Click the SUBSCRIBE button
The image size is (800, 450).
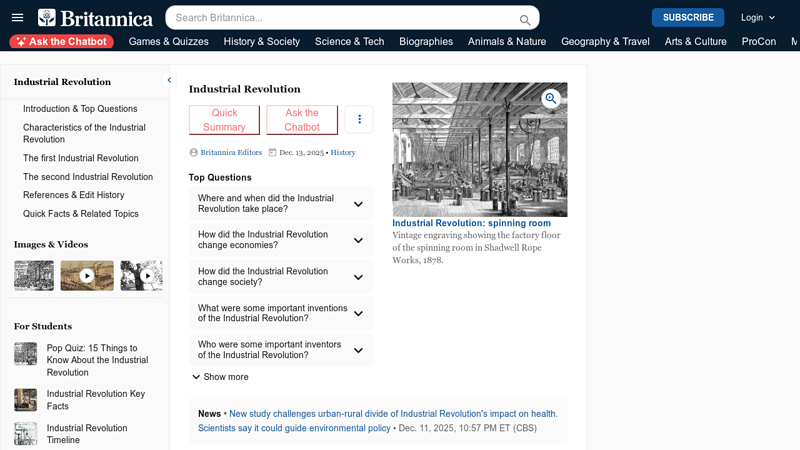[688, 17]
